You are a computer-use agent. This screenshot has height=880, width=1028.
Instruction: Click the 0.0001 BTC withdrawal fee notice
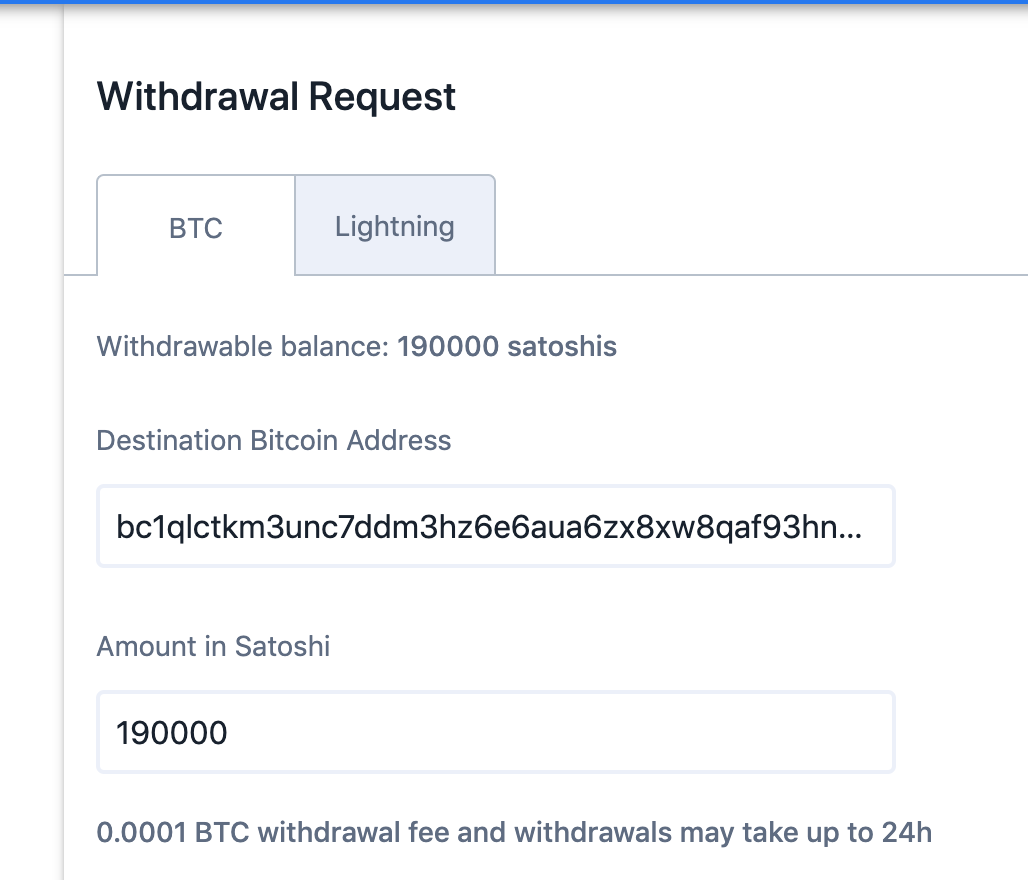(x=514, y=832)
